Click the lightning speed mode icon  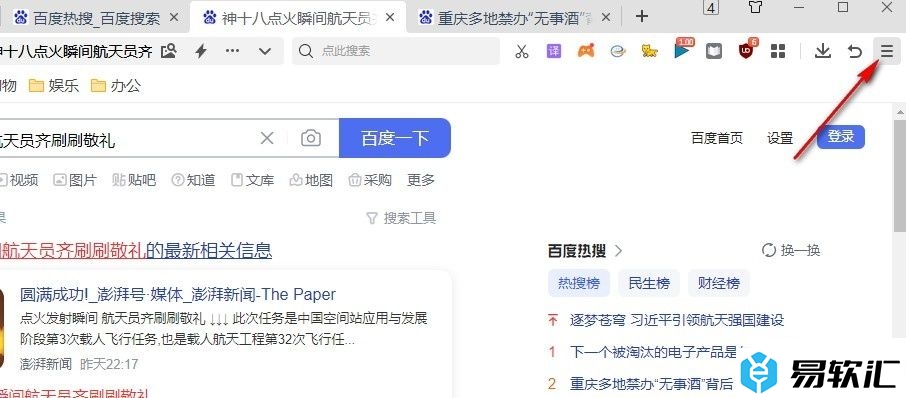tap(200, 51)
